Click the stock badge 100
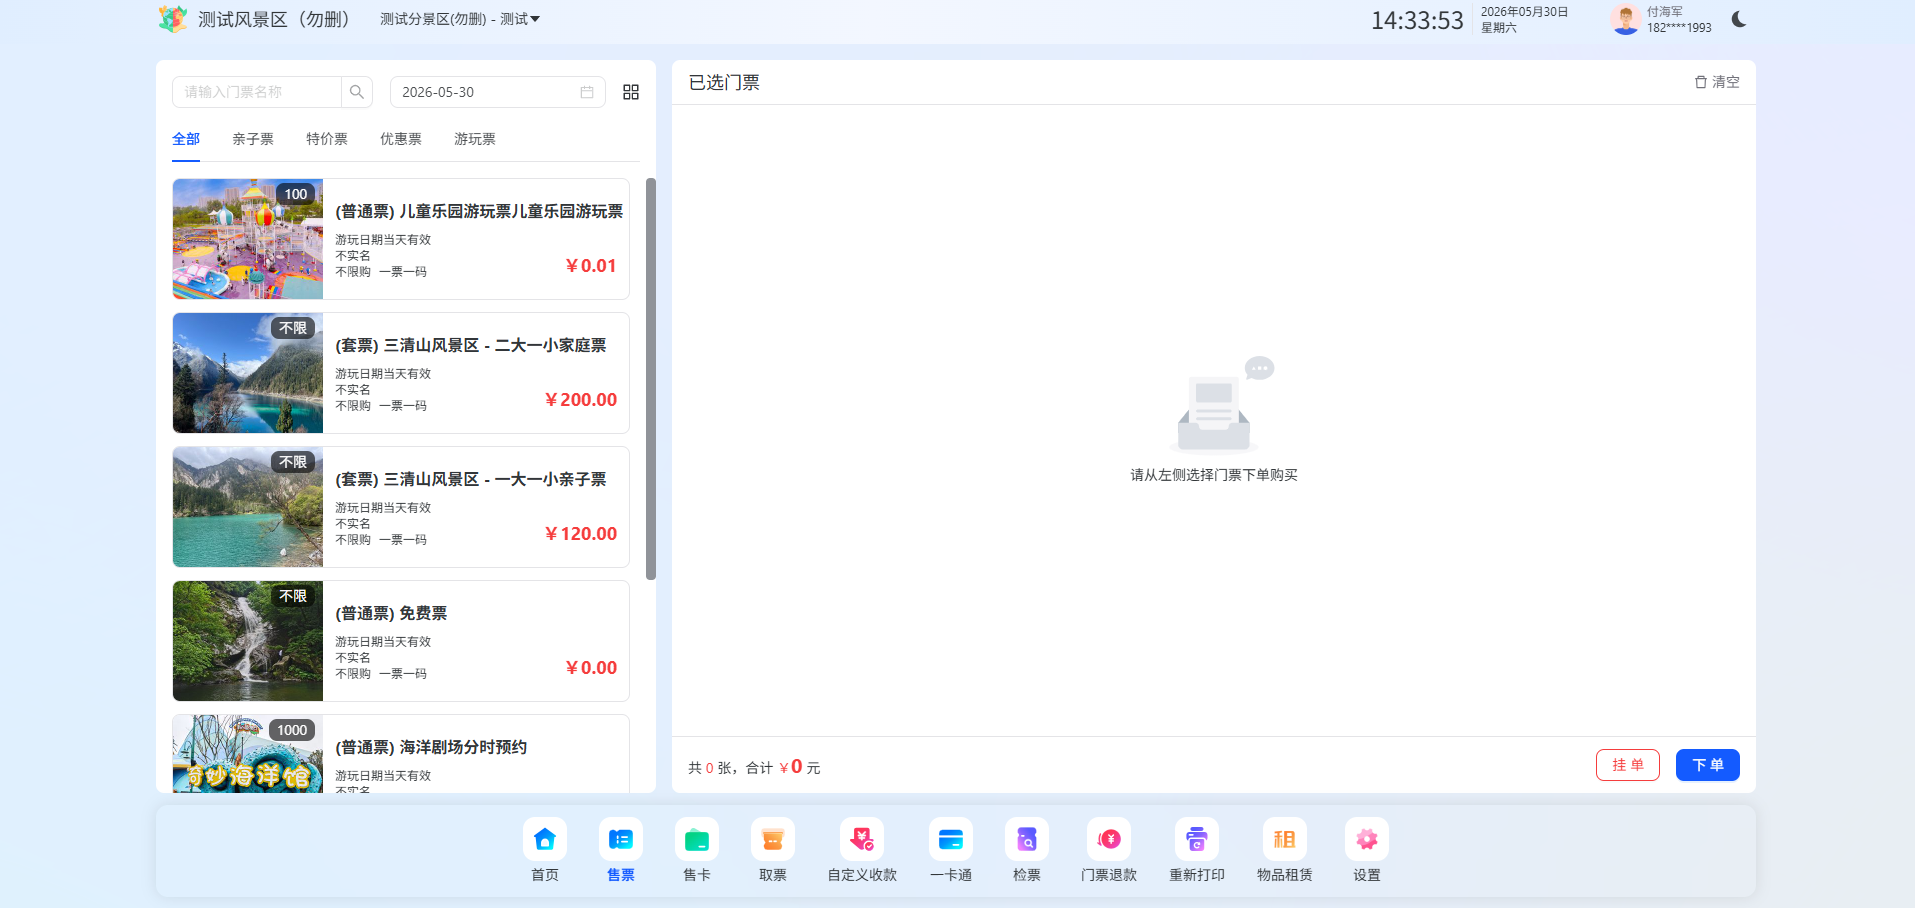 click(296, 194)
